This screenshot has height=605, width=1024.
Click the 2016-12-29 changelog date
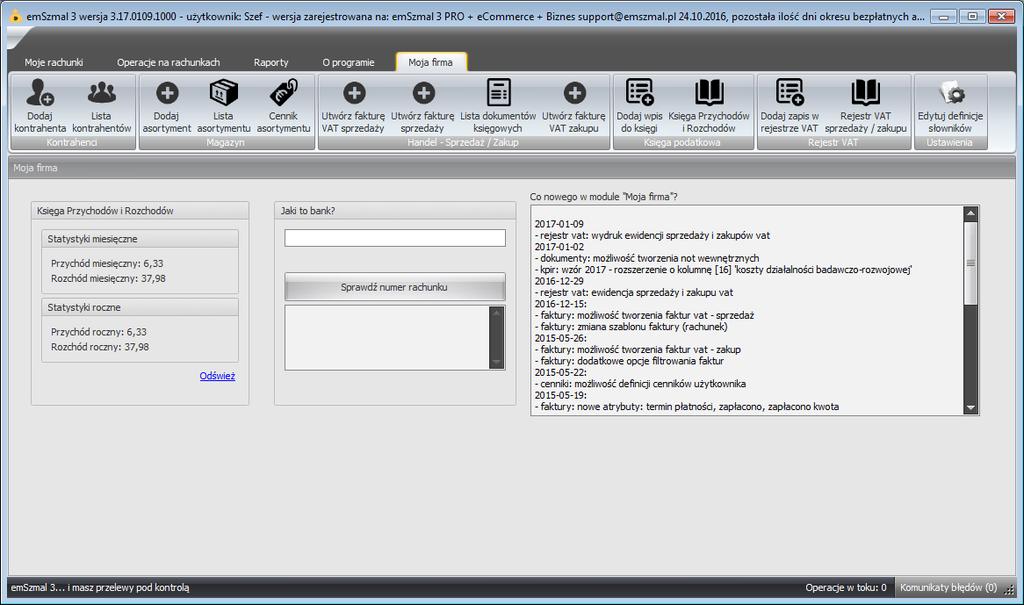559,281
